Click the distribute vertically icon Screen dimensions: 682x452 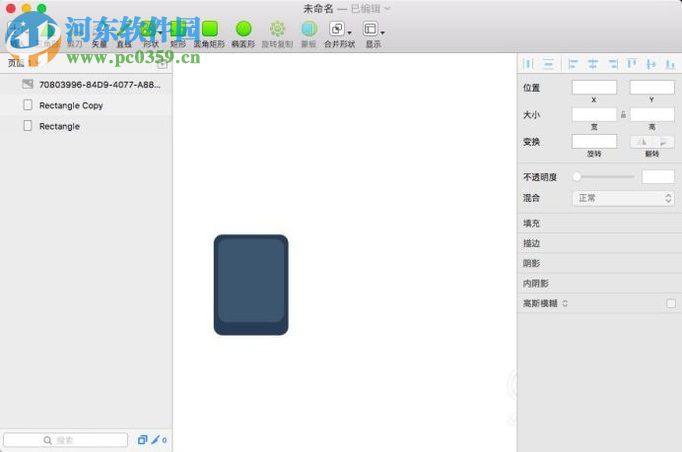[548, 64]
